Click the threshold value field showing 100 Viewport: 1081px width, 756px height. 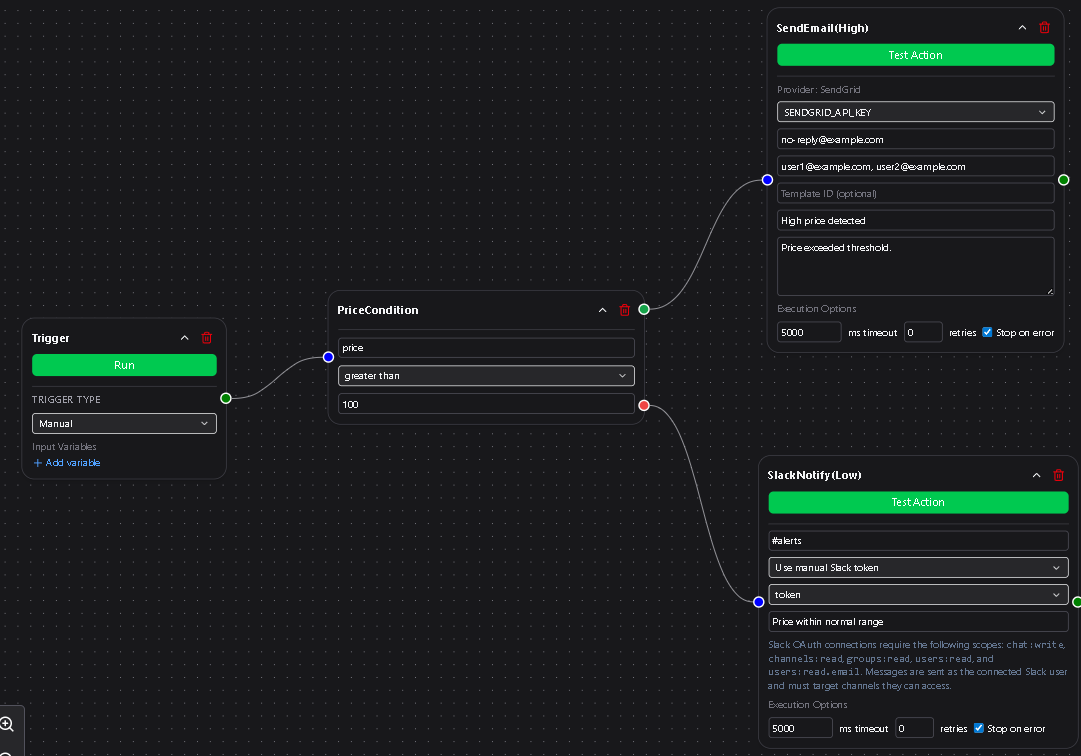[486, 404]
